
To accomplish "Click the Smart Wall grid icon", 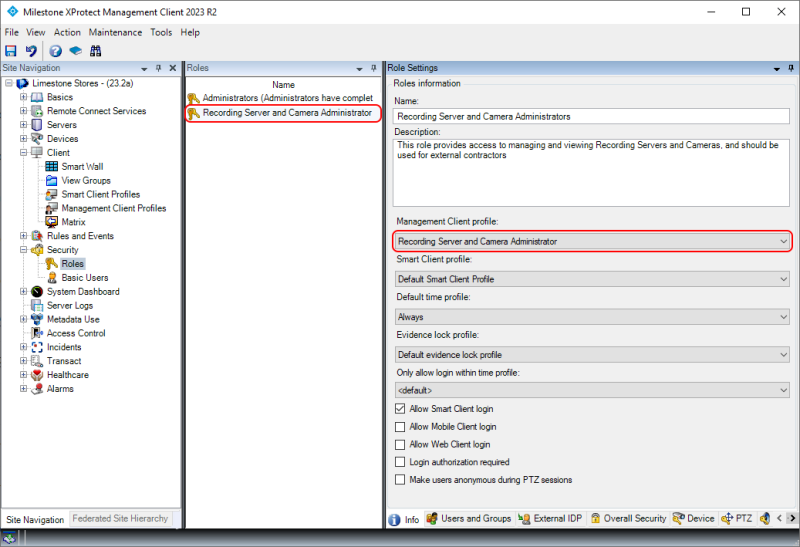I will coord(52,166).
